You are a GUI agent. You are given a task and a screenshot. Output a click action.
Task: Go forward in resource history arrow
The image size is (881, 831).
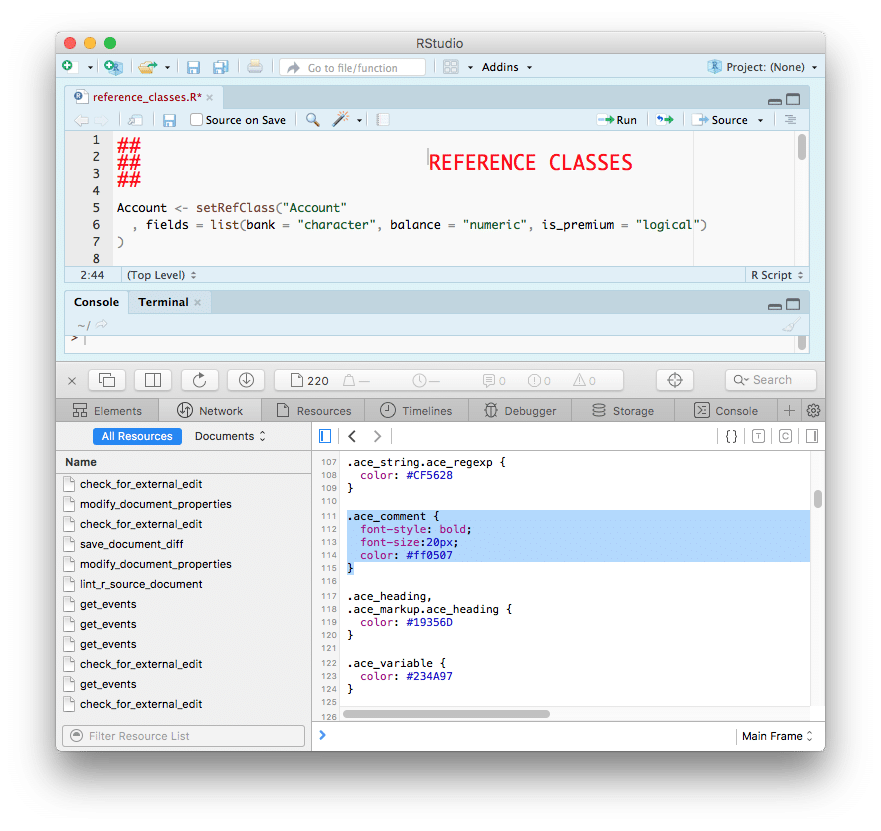click(x=377, y=436)
